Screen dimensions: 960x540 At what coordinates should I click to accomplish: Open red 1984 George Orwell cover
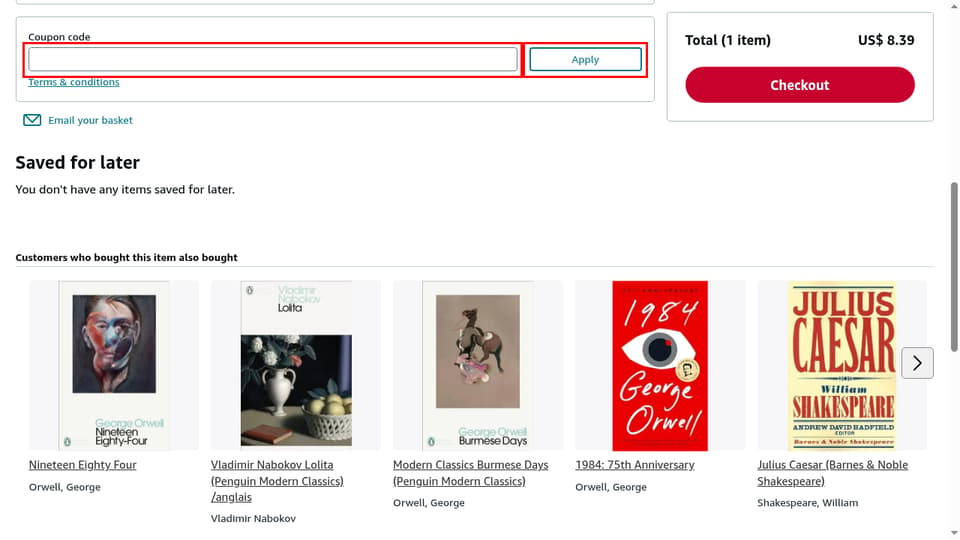(660, 366)
